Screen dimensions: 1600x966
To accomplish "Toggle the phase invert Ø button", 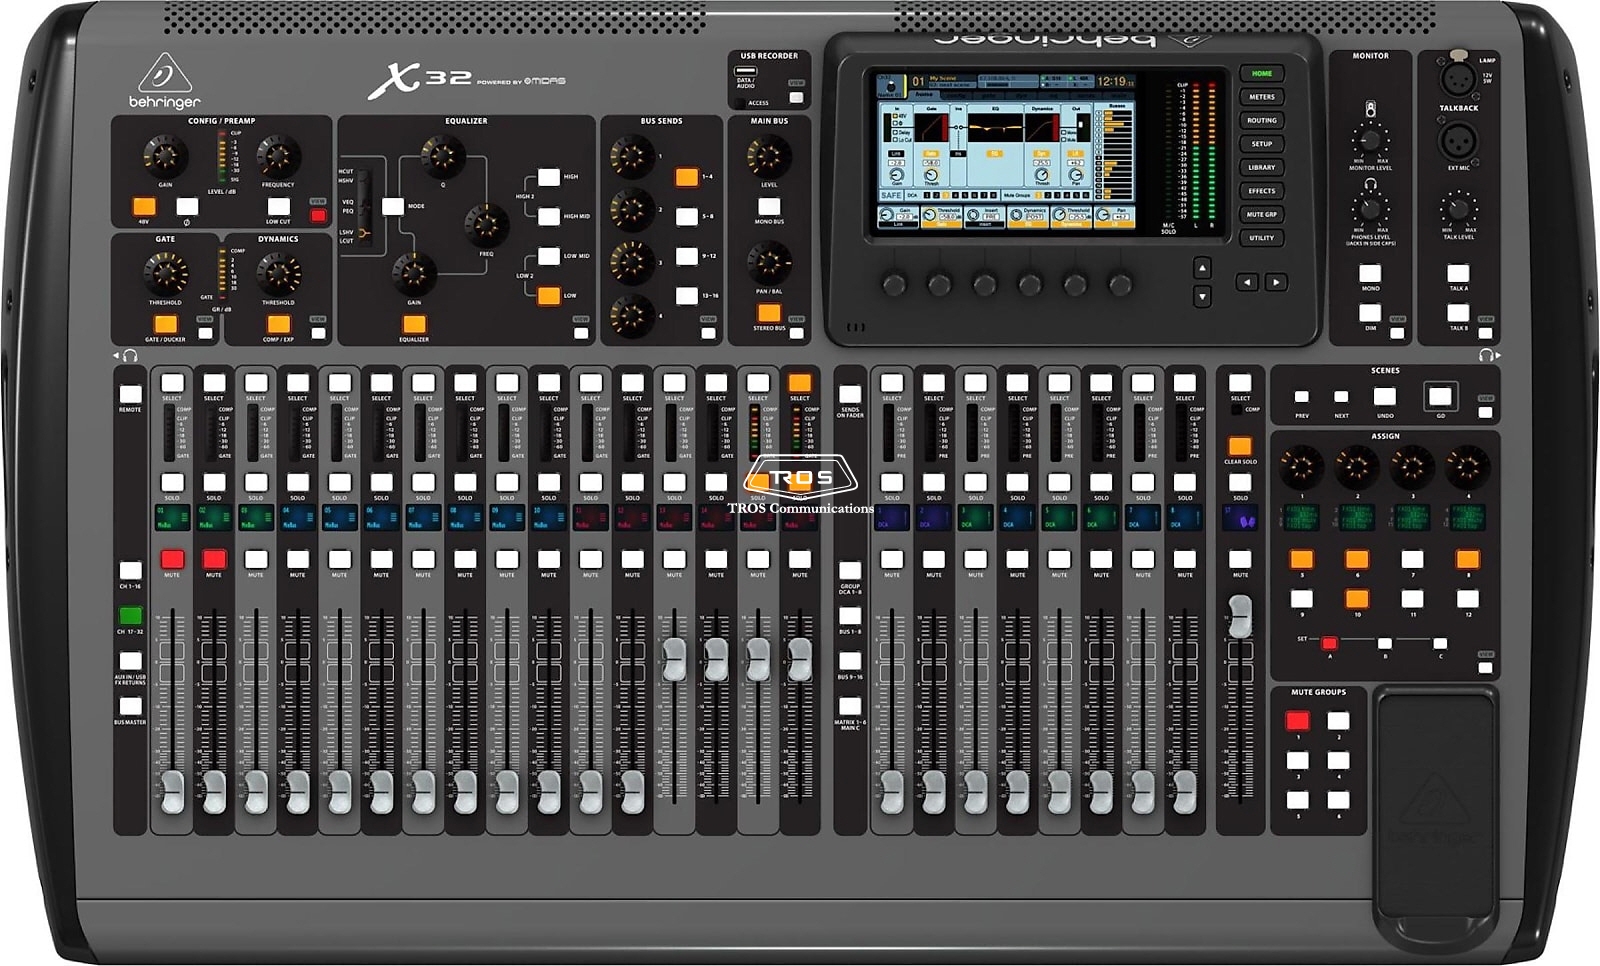I will (187, 207).
